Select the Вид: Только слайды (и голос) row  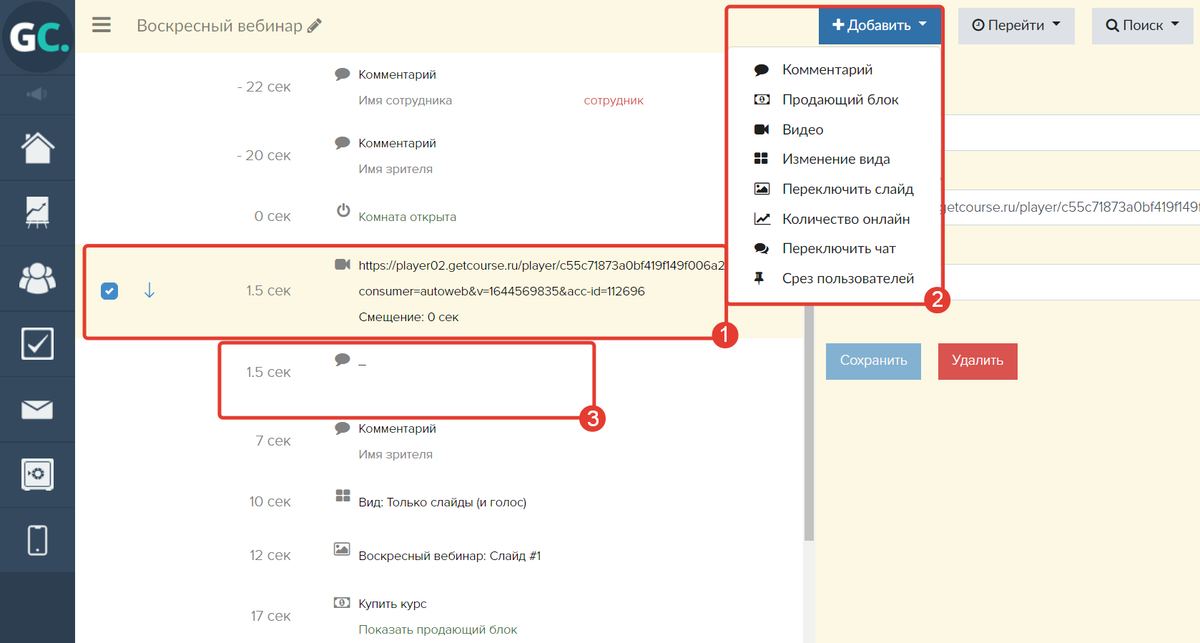(440, 502)
